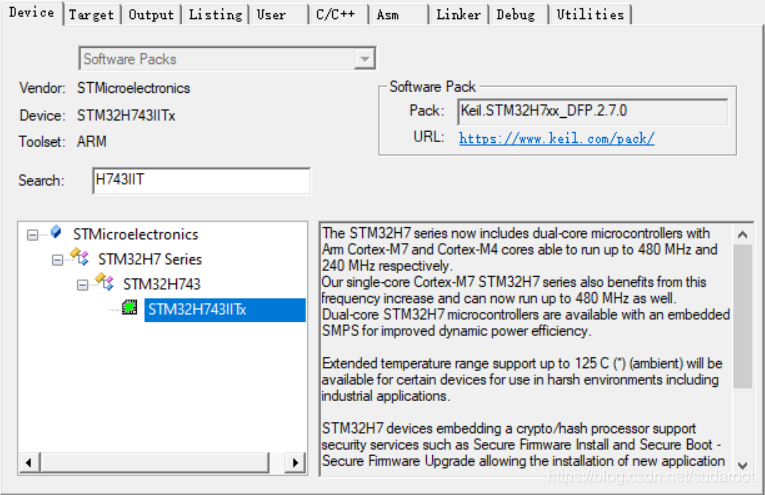Screen dimensions: 765x495
Task: Click the STMicroelectronics vendor icon
Action: tap(56, 232)
